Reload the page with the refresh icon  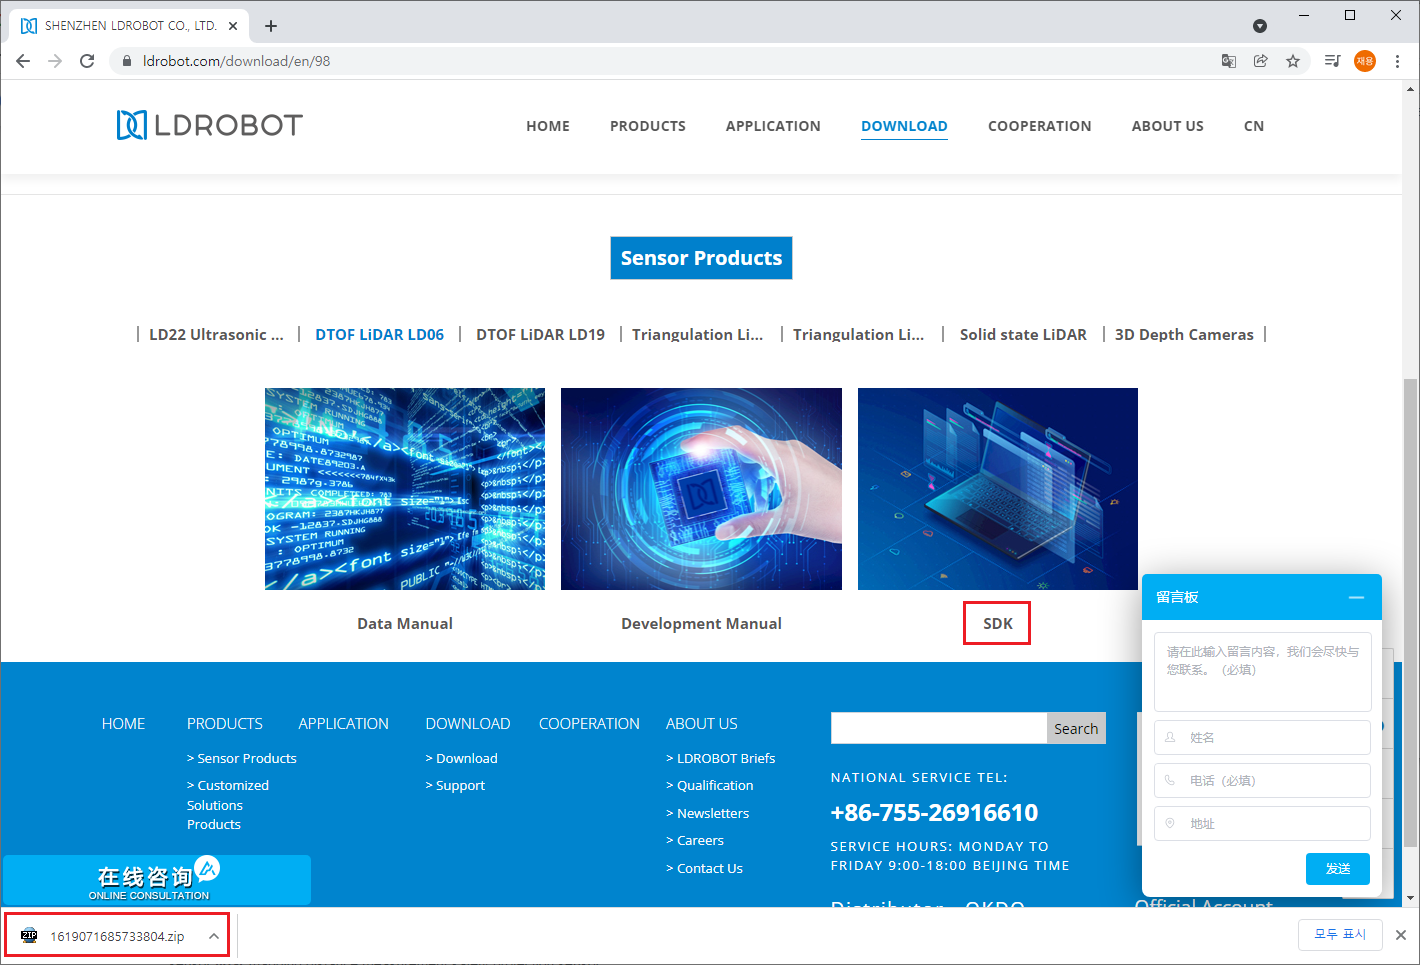coord(87,61)
